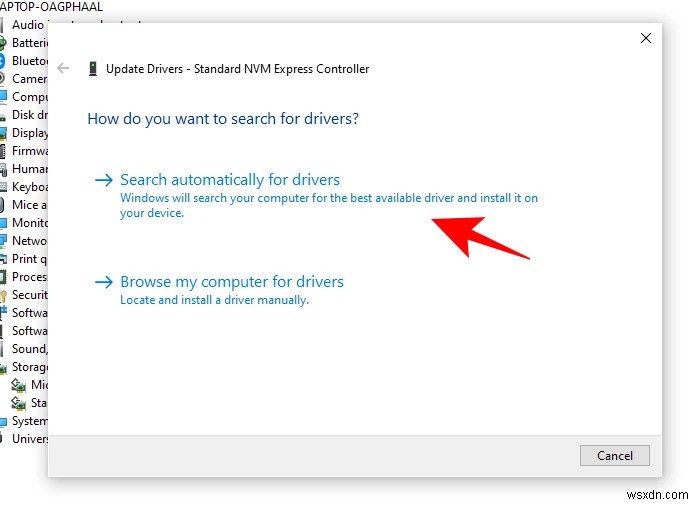Select System devices category in Device Manager
Image resolution: width=700 pixels, height=505 pixels.
(29, 421)
